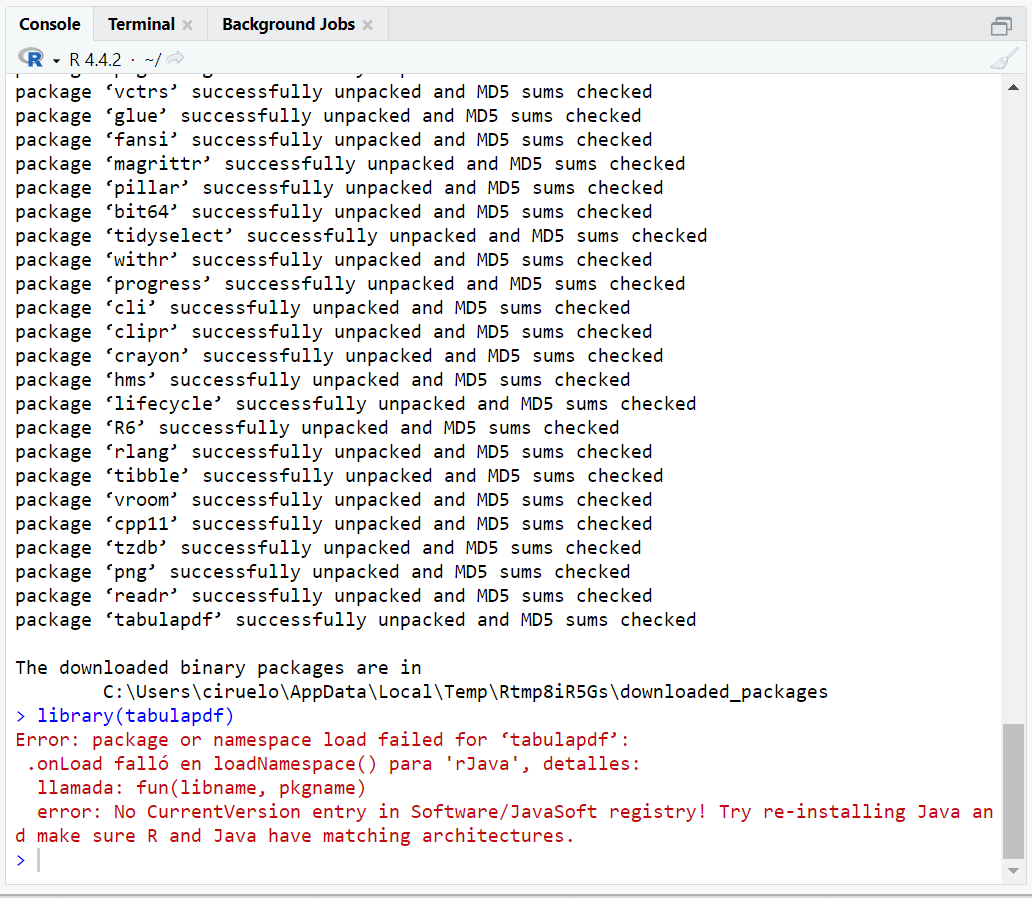Viewport: 1032px width, 898px height.
Task: Click the package 'tabulapdf' unpacked line
Action: coord(355,620)
